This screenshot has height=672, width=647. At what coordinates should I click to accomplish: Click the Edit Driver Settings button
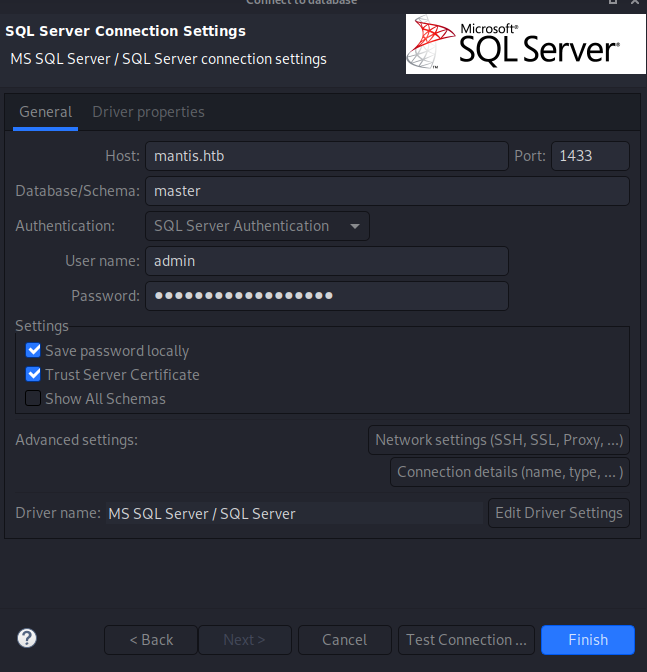[x=558, y=513]
